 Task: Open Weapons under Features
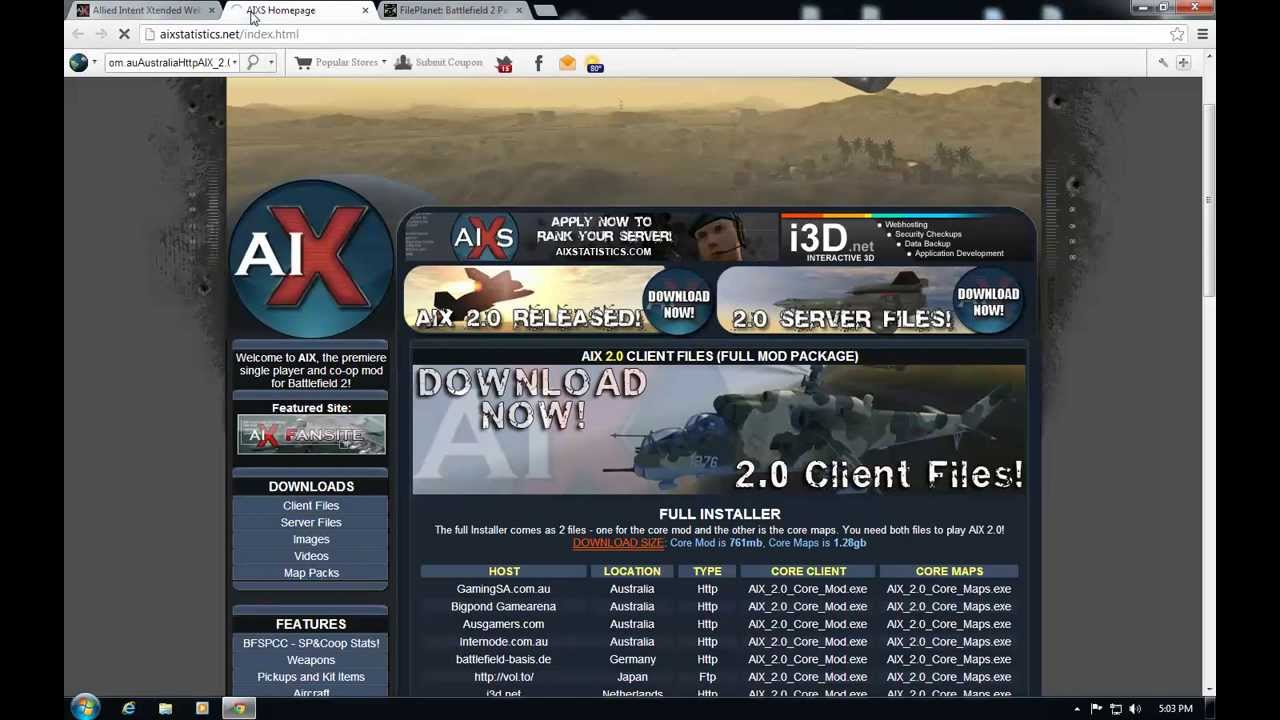(x=311, y=660)
